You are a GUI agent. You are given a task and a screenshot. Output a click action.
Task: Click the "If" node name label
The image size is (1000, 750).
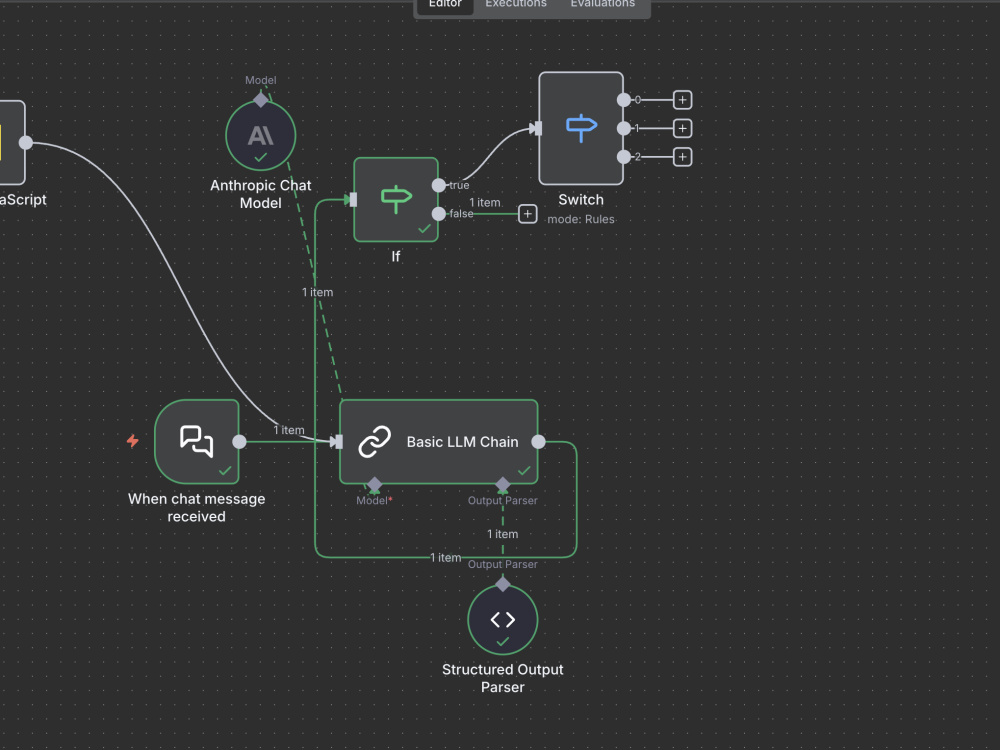pos(395,256)
